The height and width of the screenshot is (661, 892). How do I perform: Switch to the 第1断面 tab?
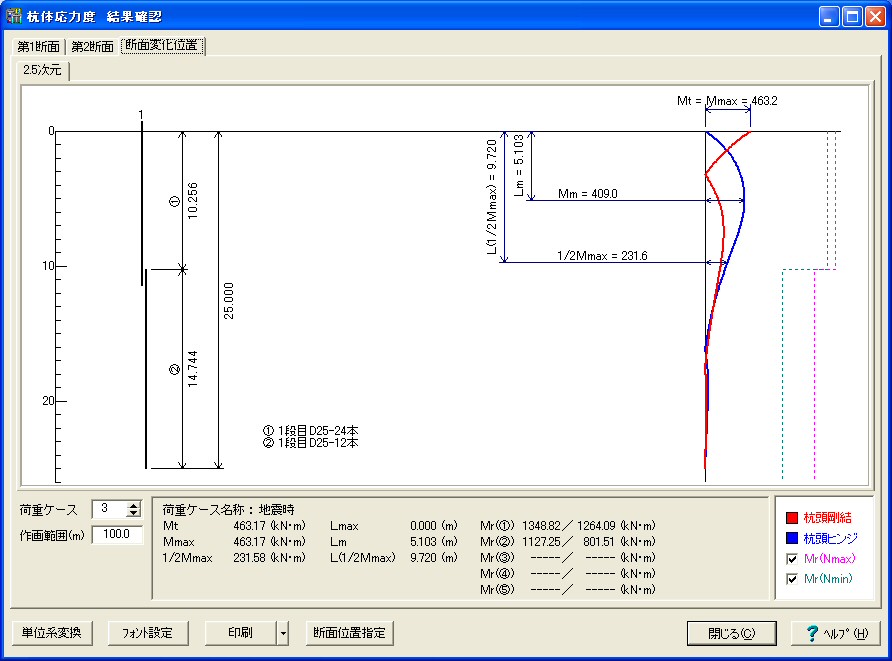pos(38,46)
